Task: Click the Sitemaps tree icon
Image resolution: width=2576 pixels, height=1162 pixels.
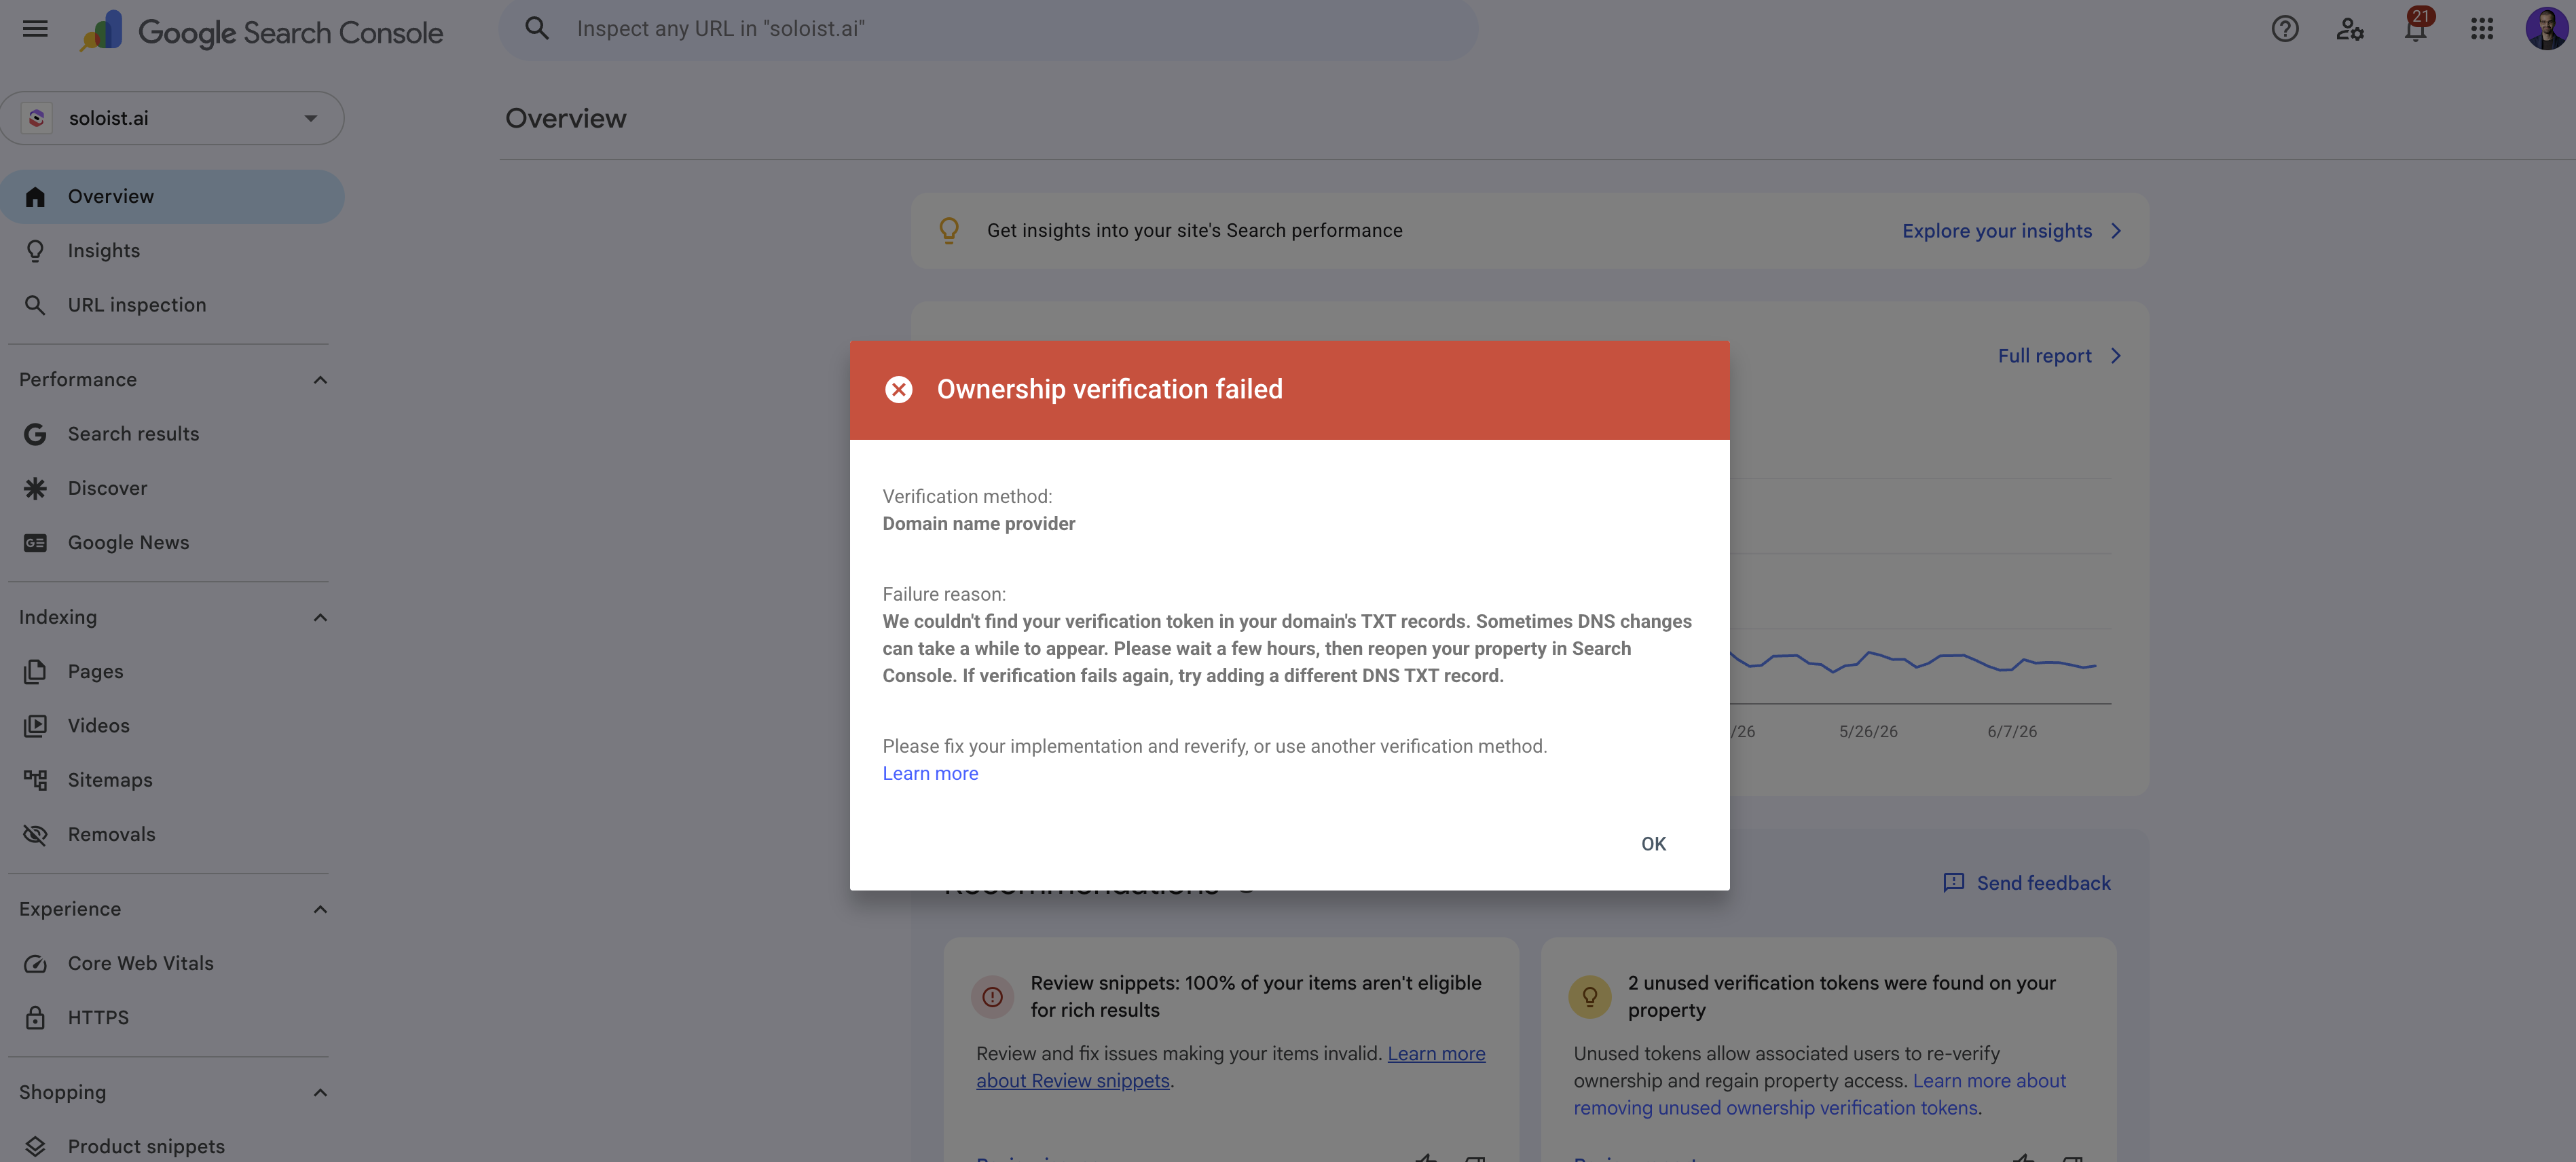Action: tap(35, 780)
